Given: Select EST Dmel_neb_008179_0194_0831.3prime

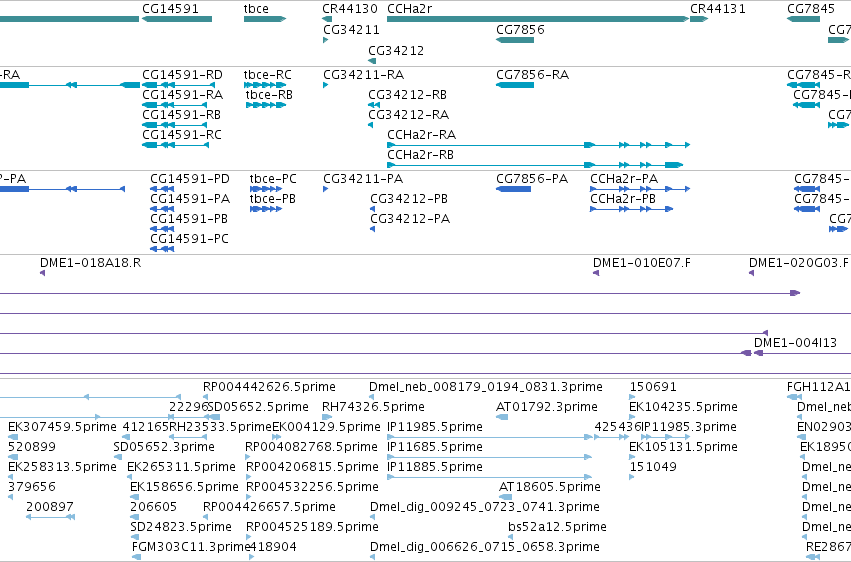Looking at the screenshot, I should (x=486, y=387).
